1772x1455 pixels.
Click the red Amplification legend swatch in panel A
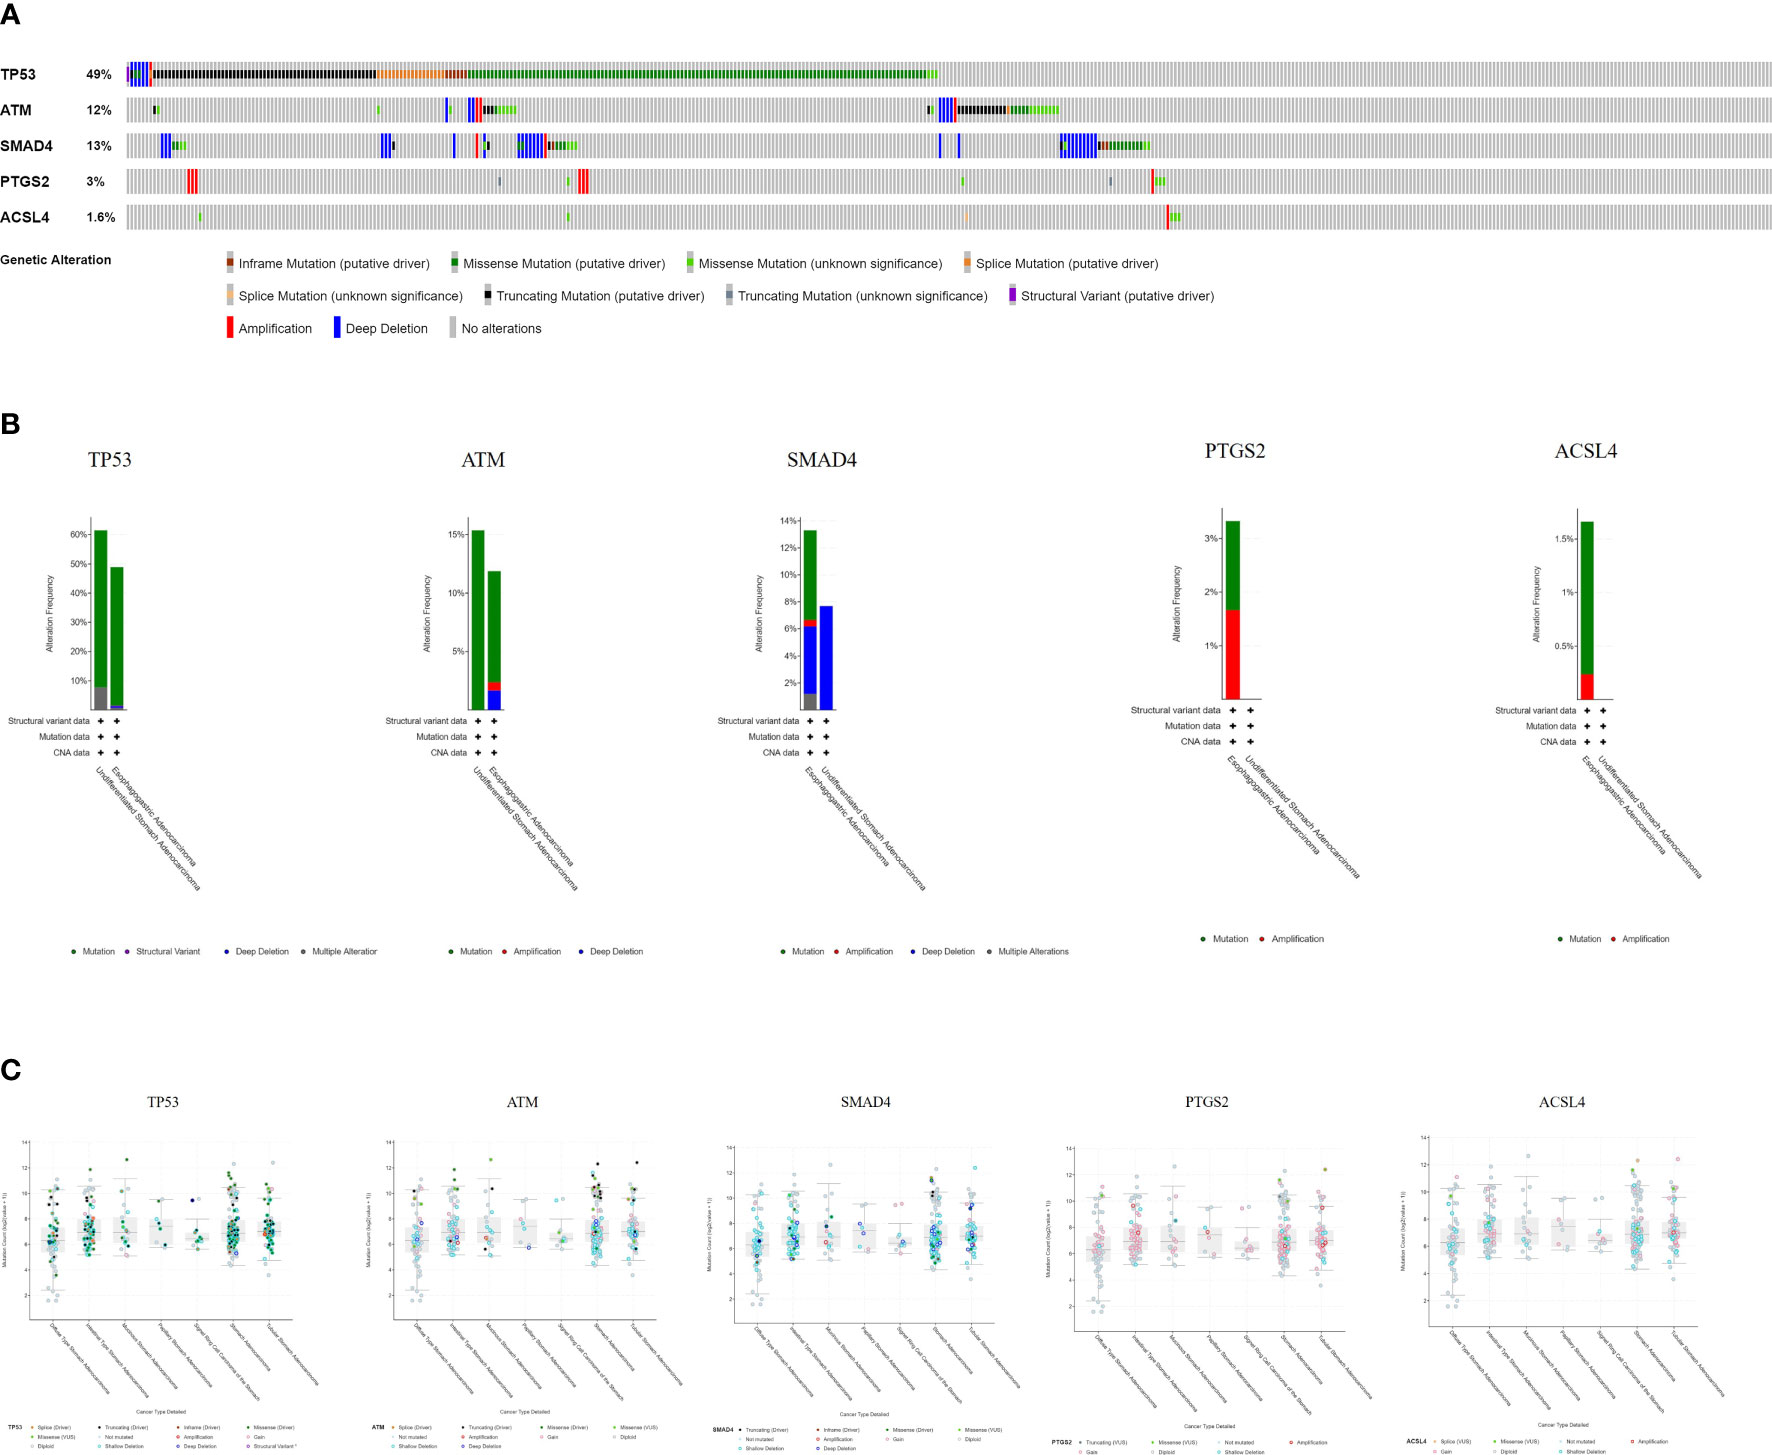pyautogui.click(x=230, y=328)
